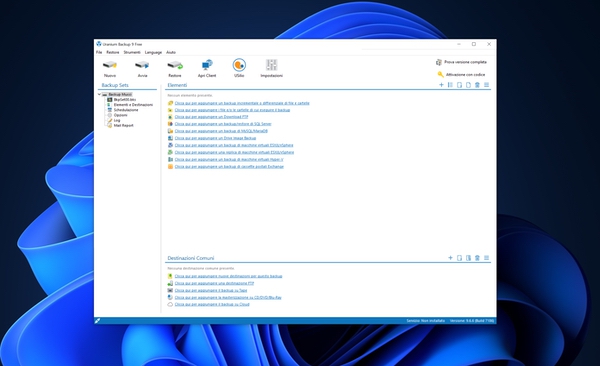Click link to add ESXi/vSphere VM backup
600x366 pixels.
point(234,145)
